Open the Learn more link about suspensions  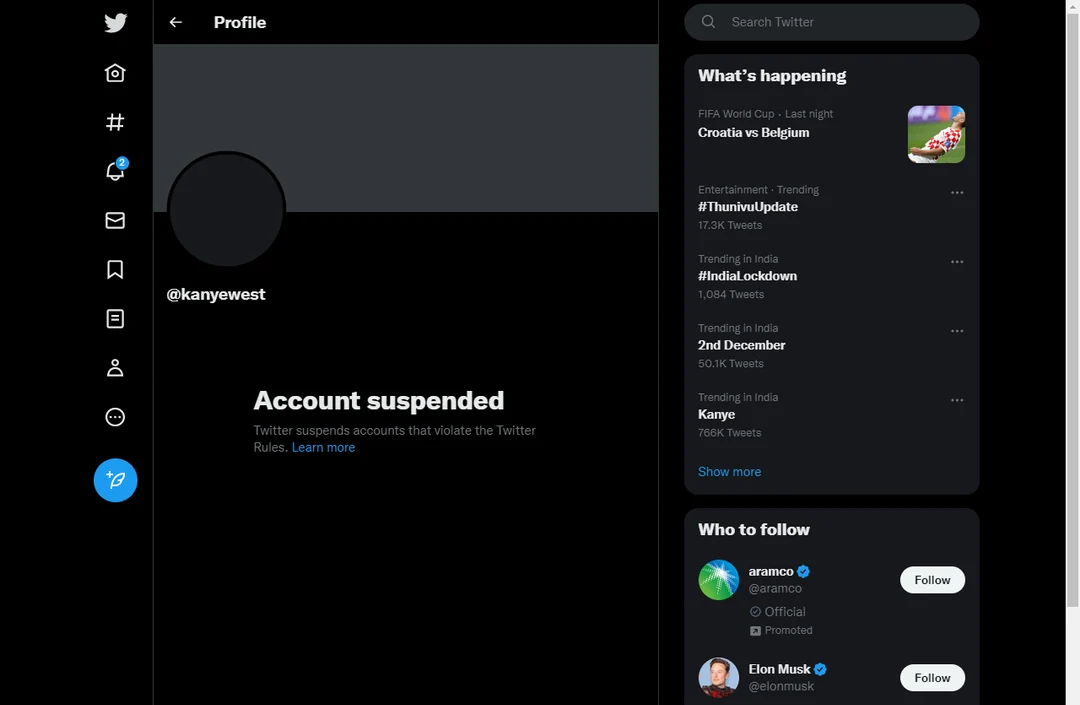coord(323,447)
